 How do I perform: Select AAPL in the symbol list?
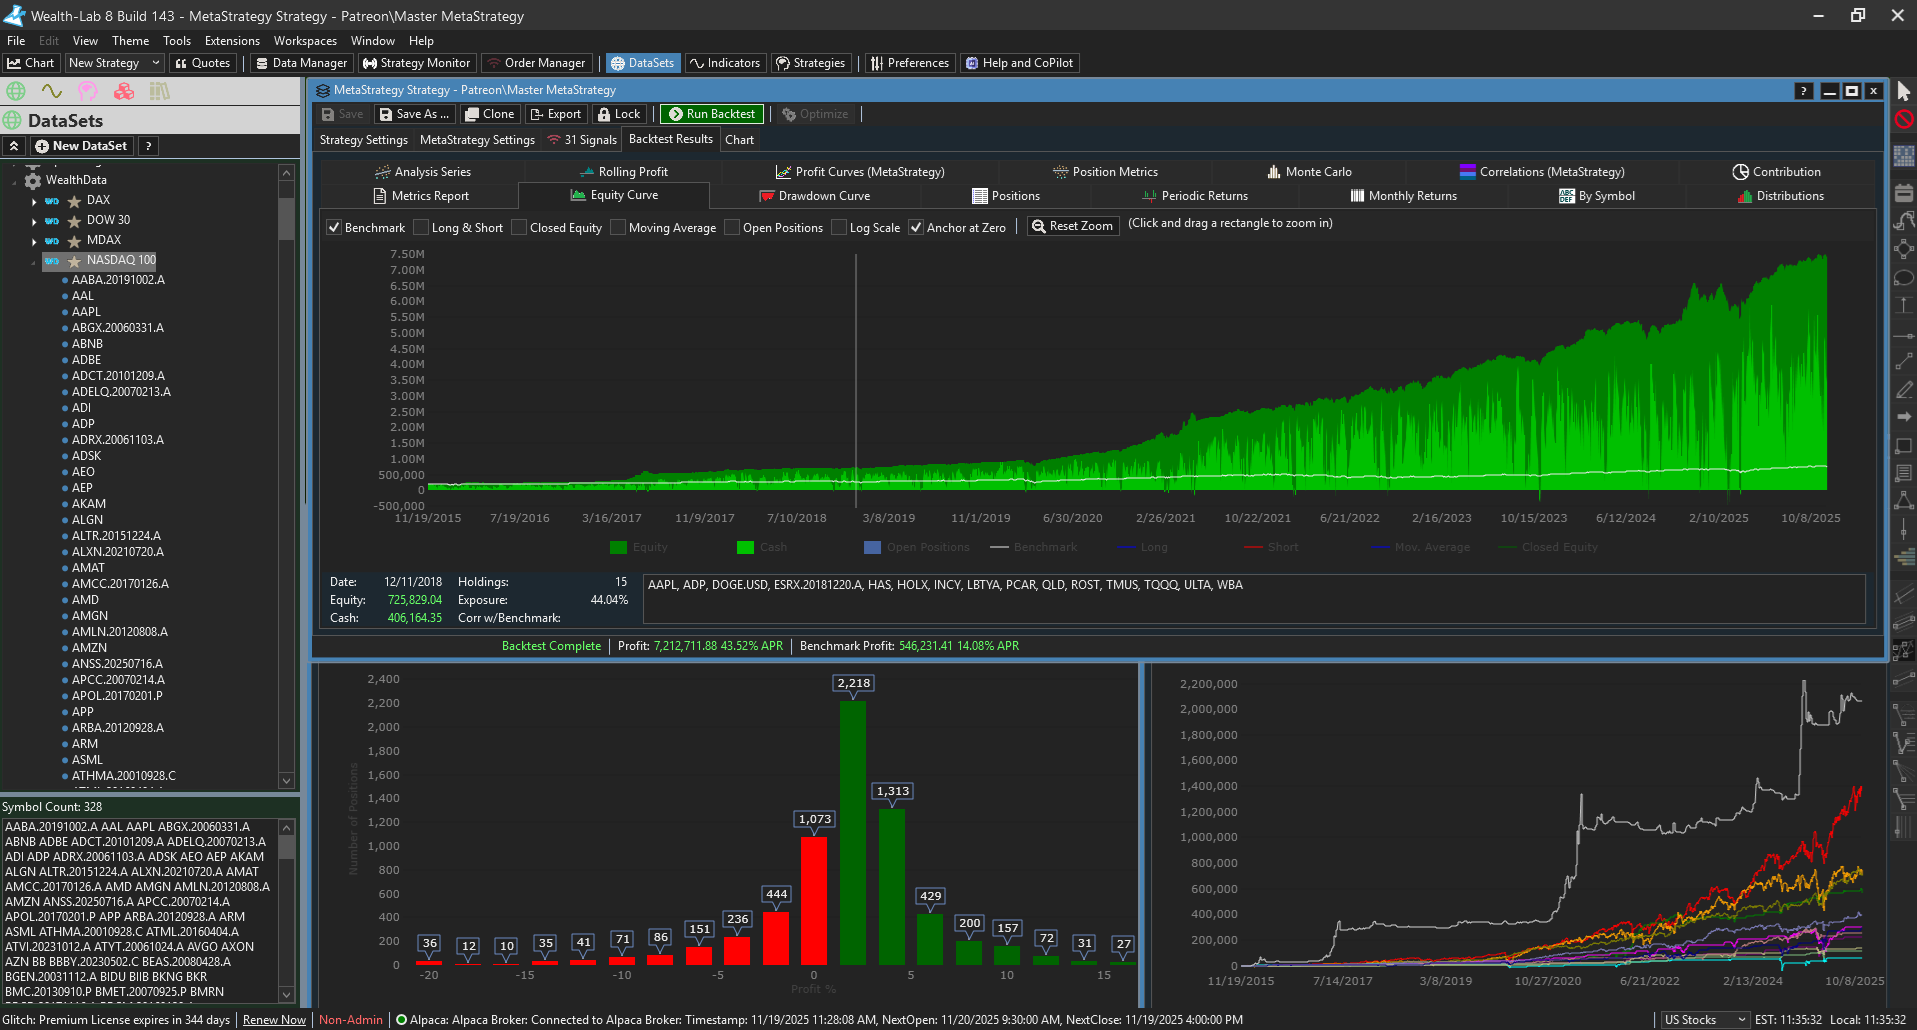tap(87, 311)
